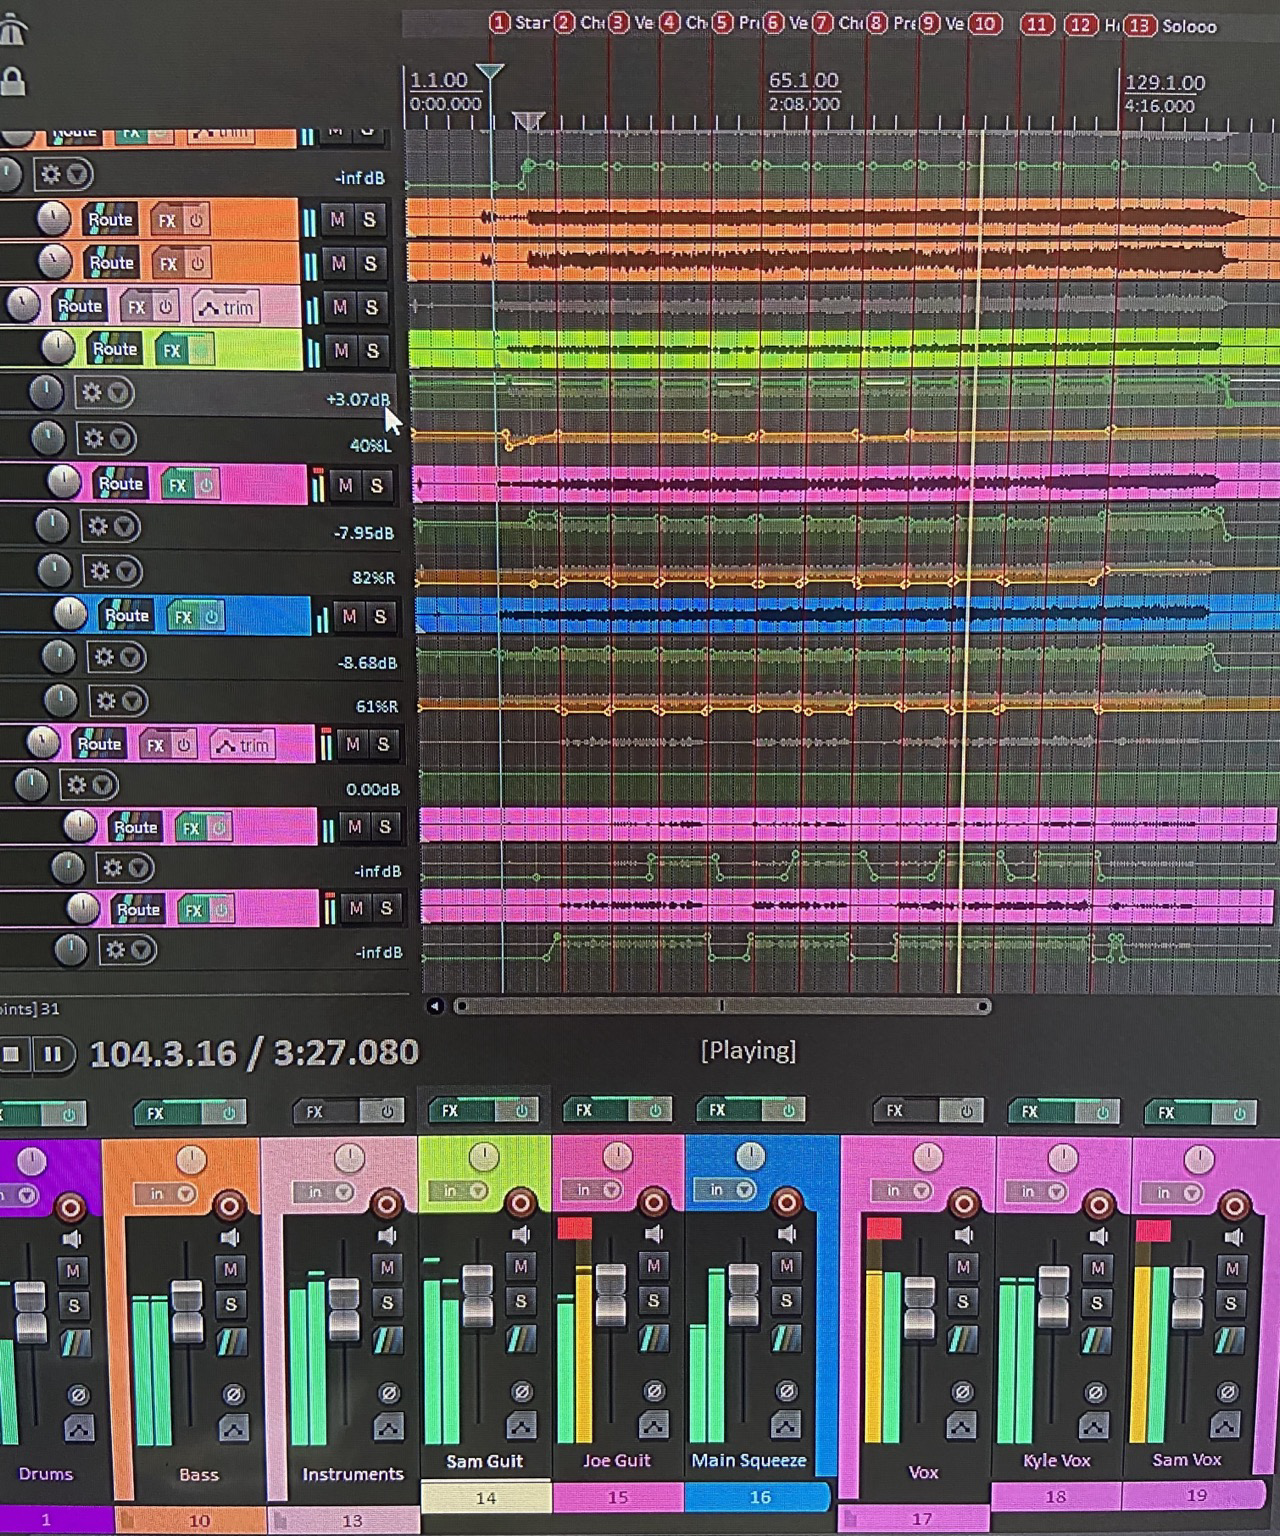Toggle FX bypass power button above Bass strip
Viewport: 1280px width, 1536px height.
point(228,1113)
